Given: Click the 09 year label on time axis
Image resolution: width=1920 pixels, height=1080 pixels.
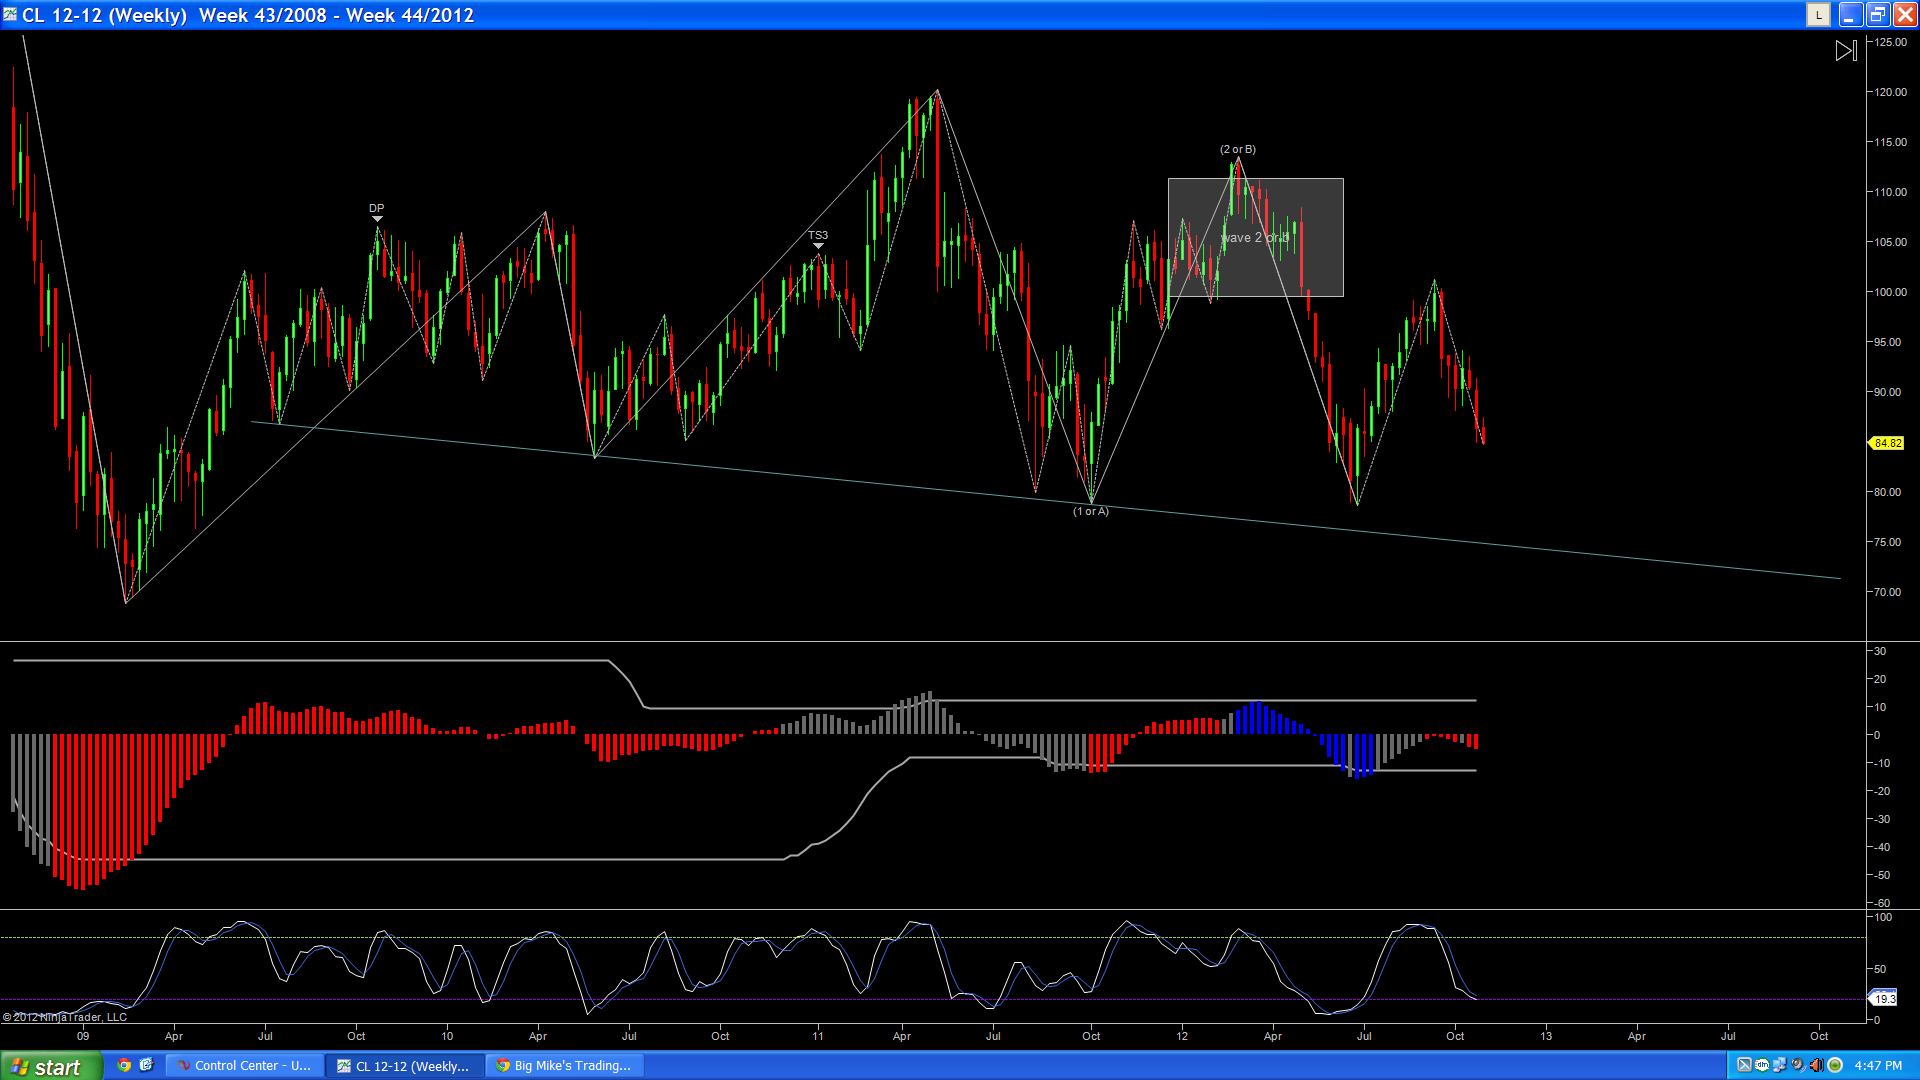Looking at the screenshot, I should click(x=83, y=1036).
